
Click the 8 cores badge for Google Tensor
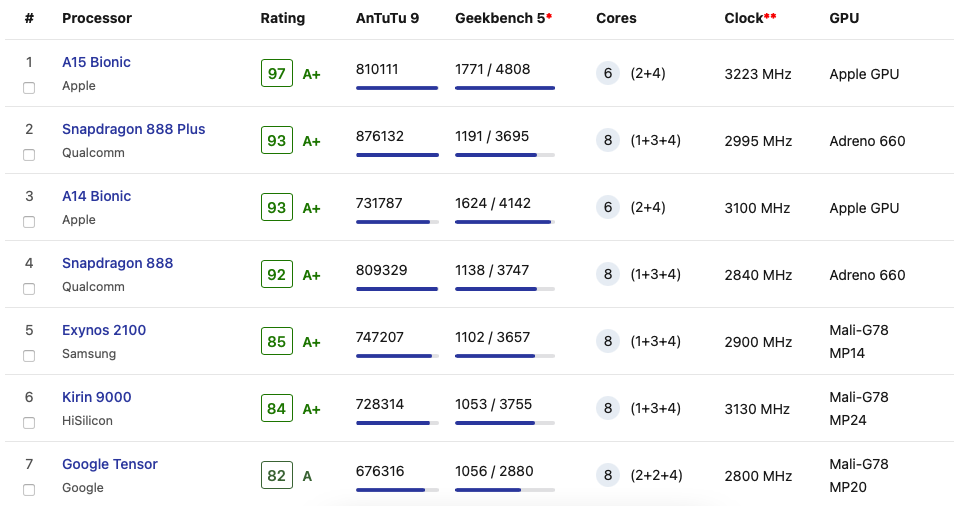tap(608, 475)
